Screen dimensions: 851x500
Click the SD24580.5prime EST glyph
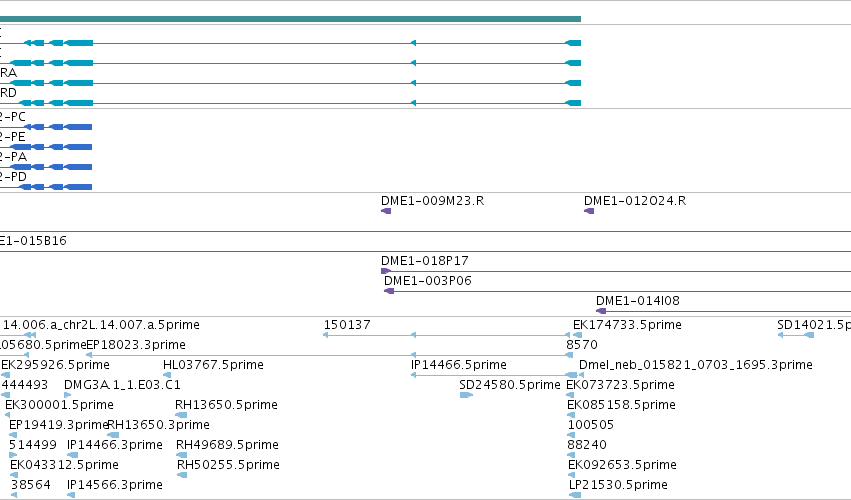(466, 395)
